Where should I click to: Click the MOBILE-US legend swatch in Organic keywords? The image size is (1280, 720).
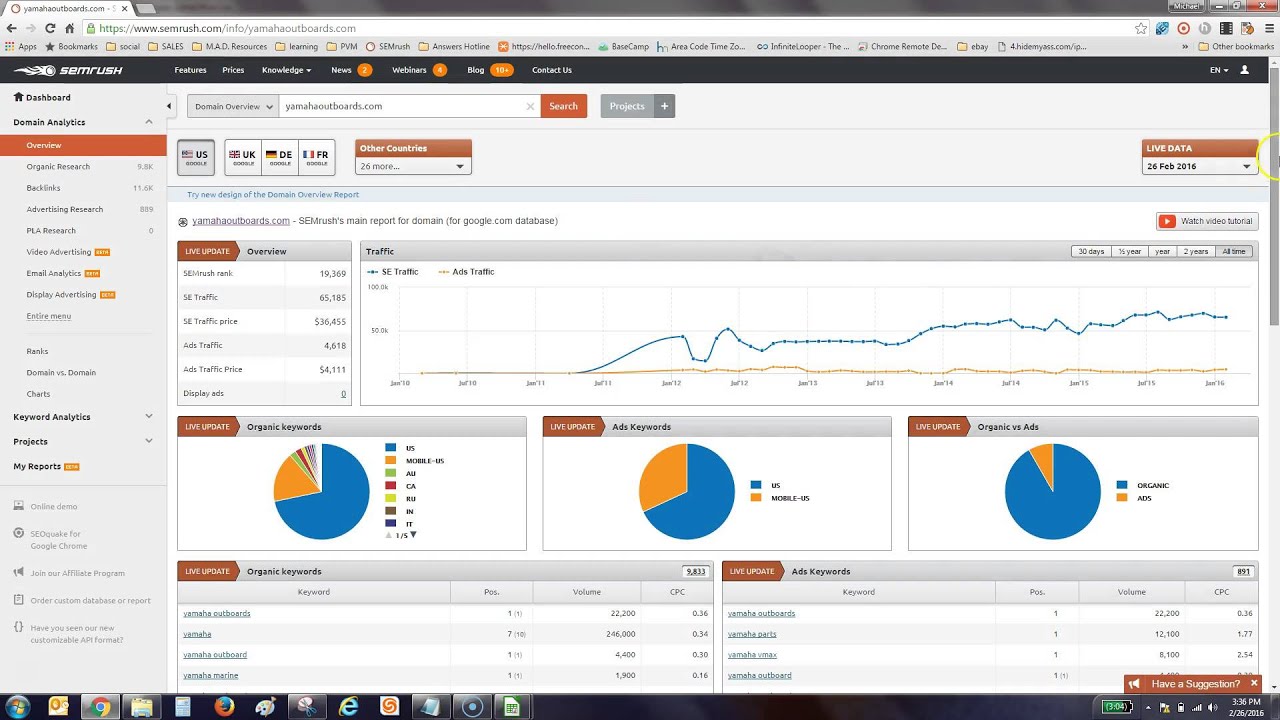391,461
